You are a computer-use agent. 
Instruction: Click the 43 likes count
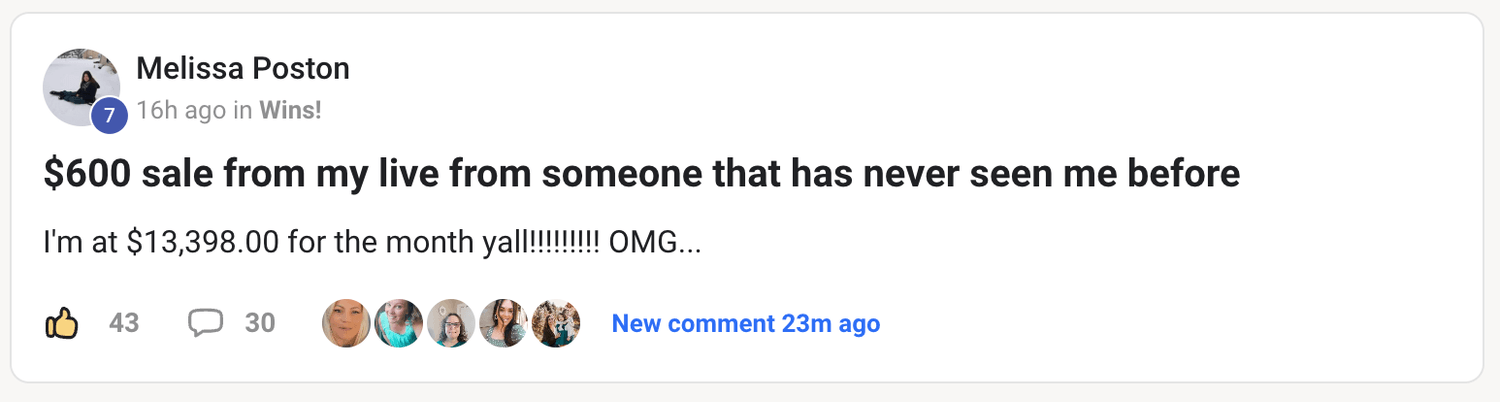pos(124,323)
